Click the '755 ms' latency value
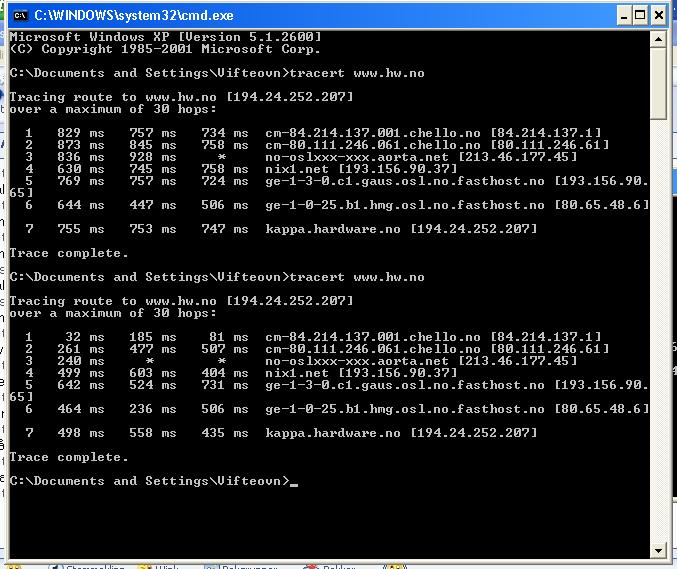Image resolution: width=677 pixels, height=569 pixels. pos(81,229)
